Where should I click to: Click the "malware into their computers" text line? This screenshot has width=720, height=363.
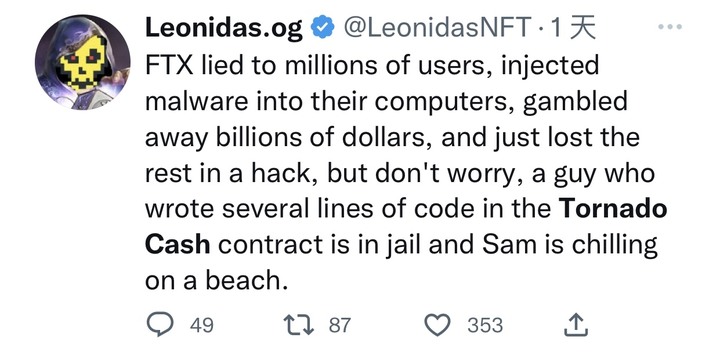click(386, 101)
